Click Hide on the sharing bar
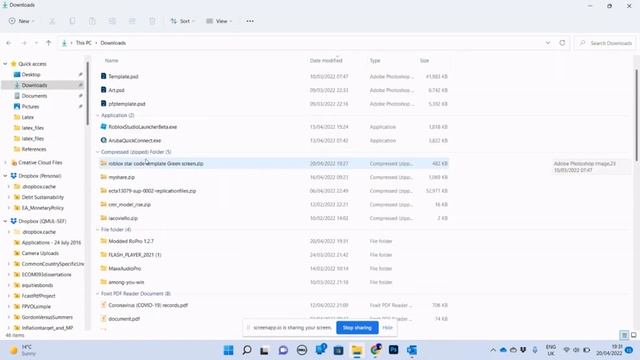The image size is (640, 360). [387, 328]
